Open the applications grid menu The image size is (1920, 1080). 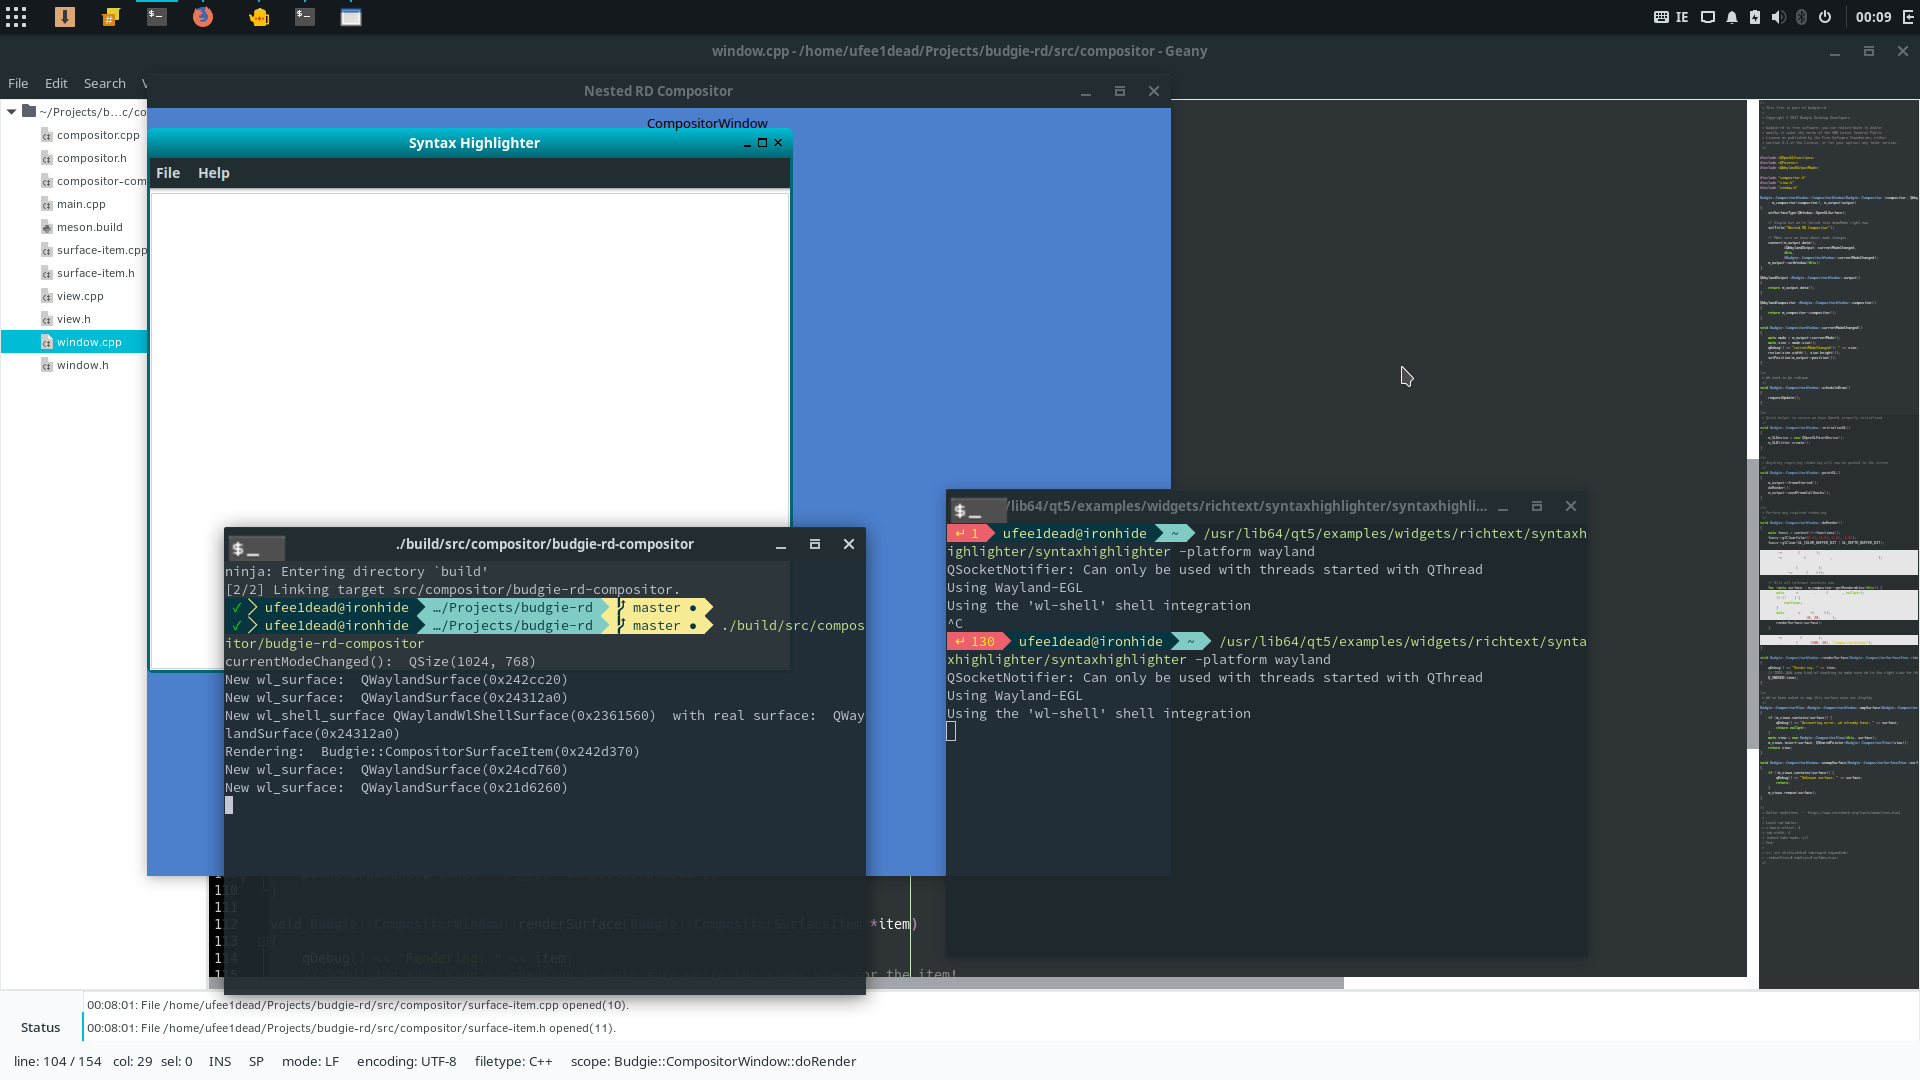[x=16, y=17]
